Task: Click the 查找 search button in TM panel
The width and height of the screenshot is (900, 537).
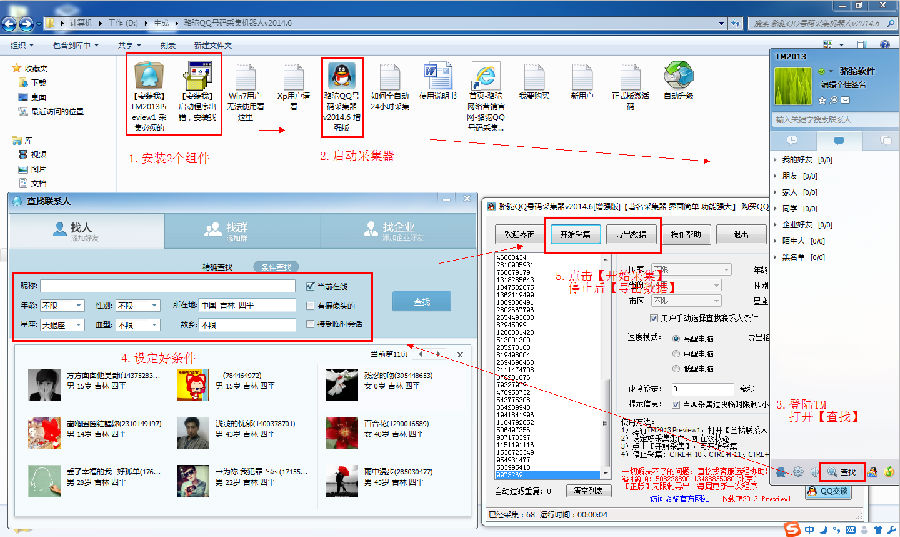Action: coord(842,472)
